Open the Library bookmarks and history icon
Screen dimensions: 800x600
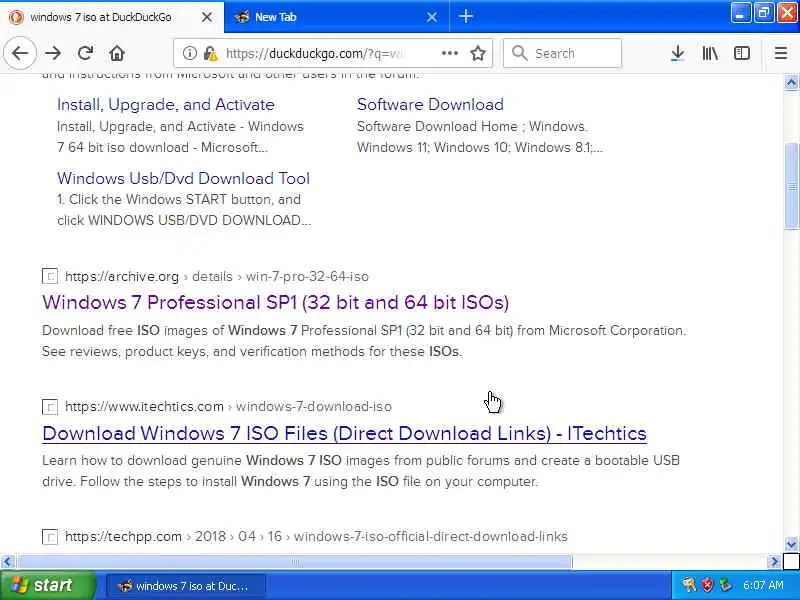click(x=710, y=53)
